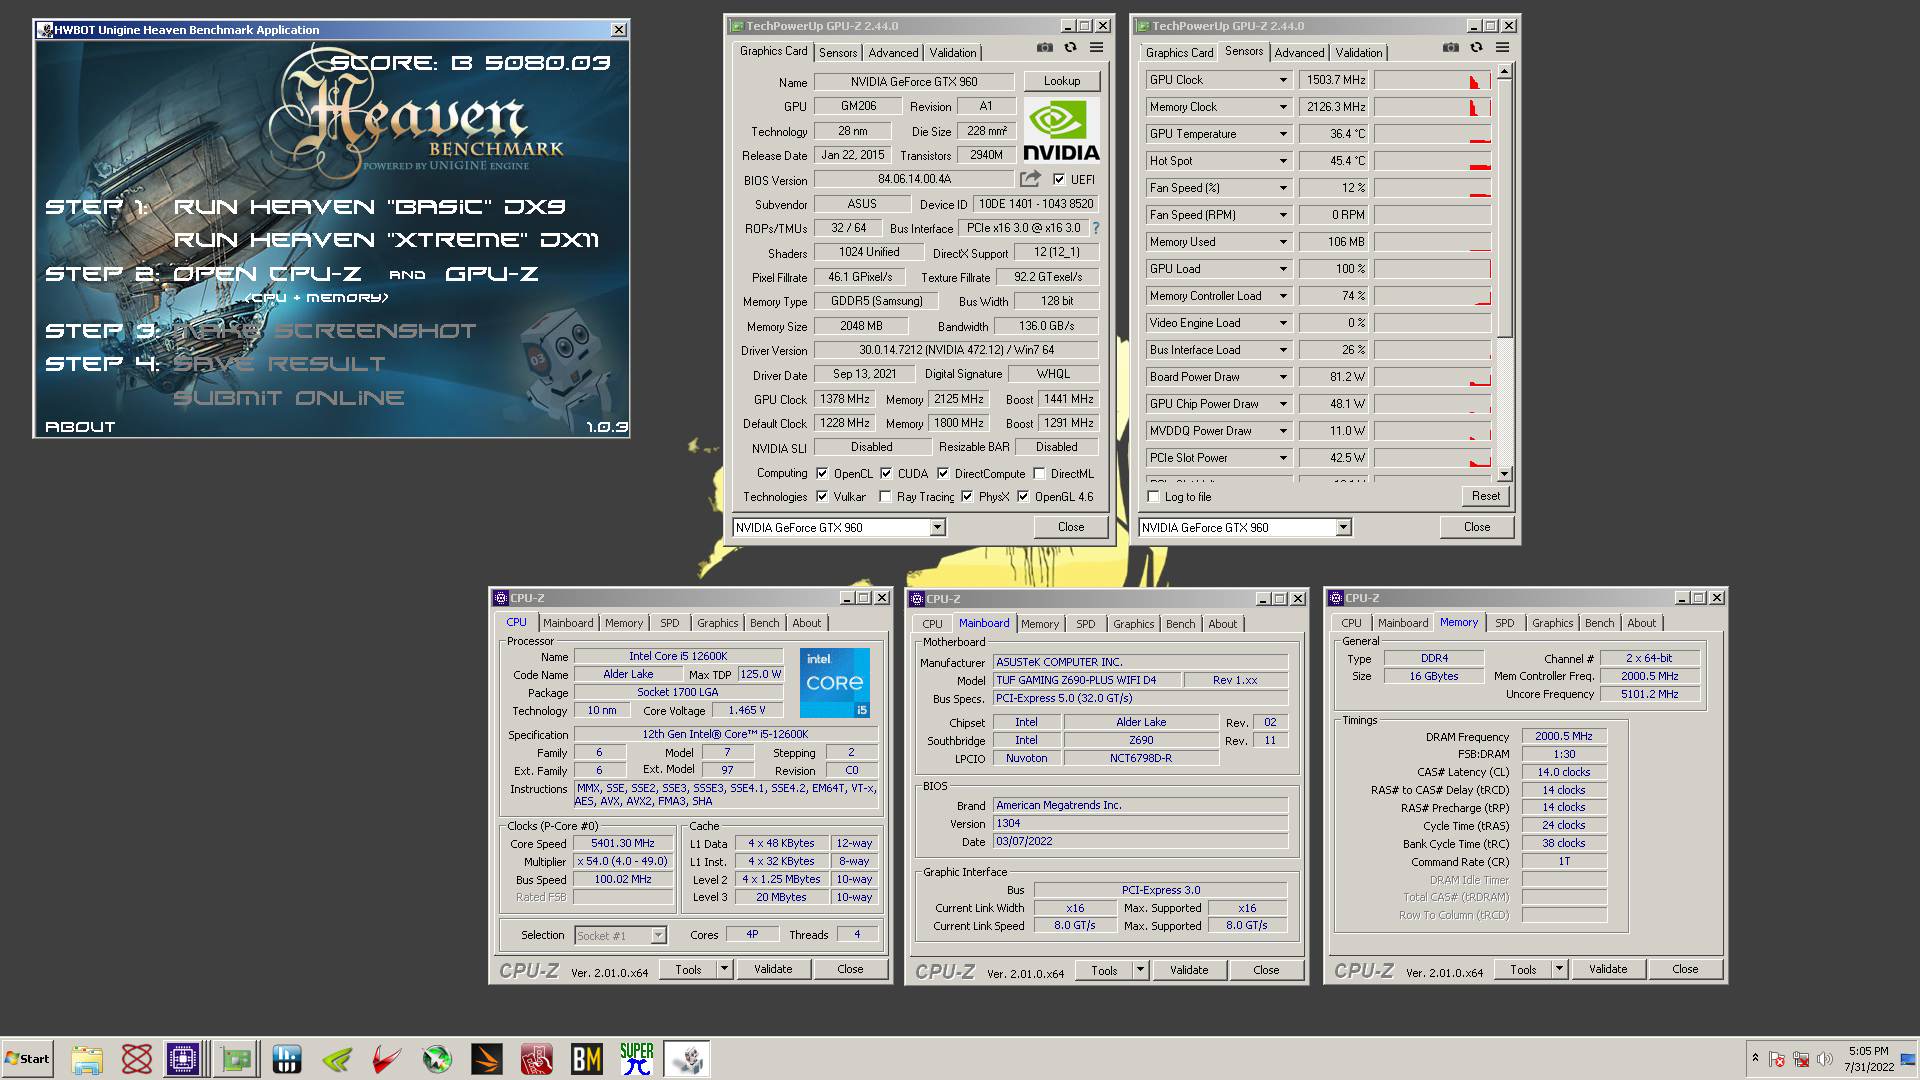
Task: Expand the GPU Clock sensor dropdown
Action: (x=1283, y=80)
